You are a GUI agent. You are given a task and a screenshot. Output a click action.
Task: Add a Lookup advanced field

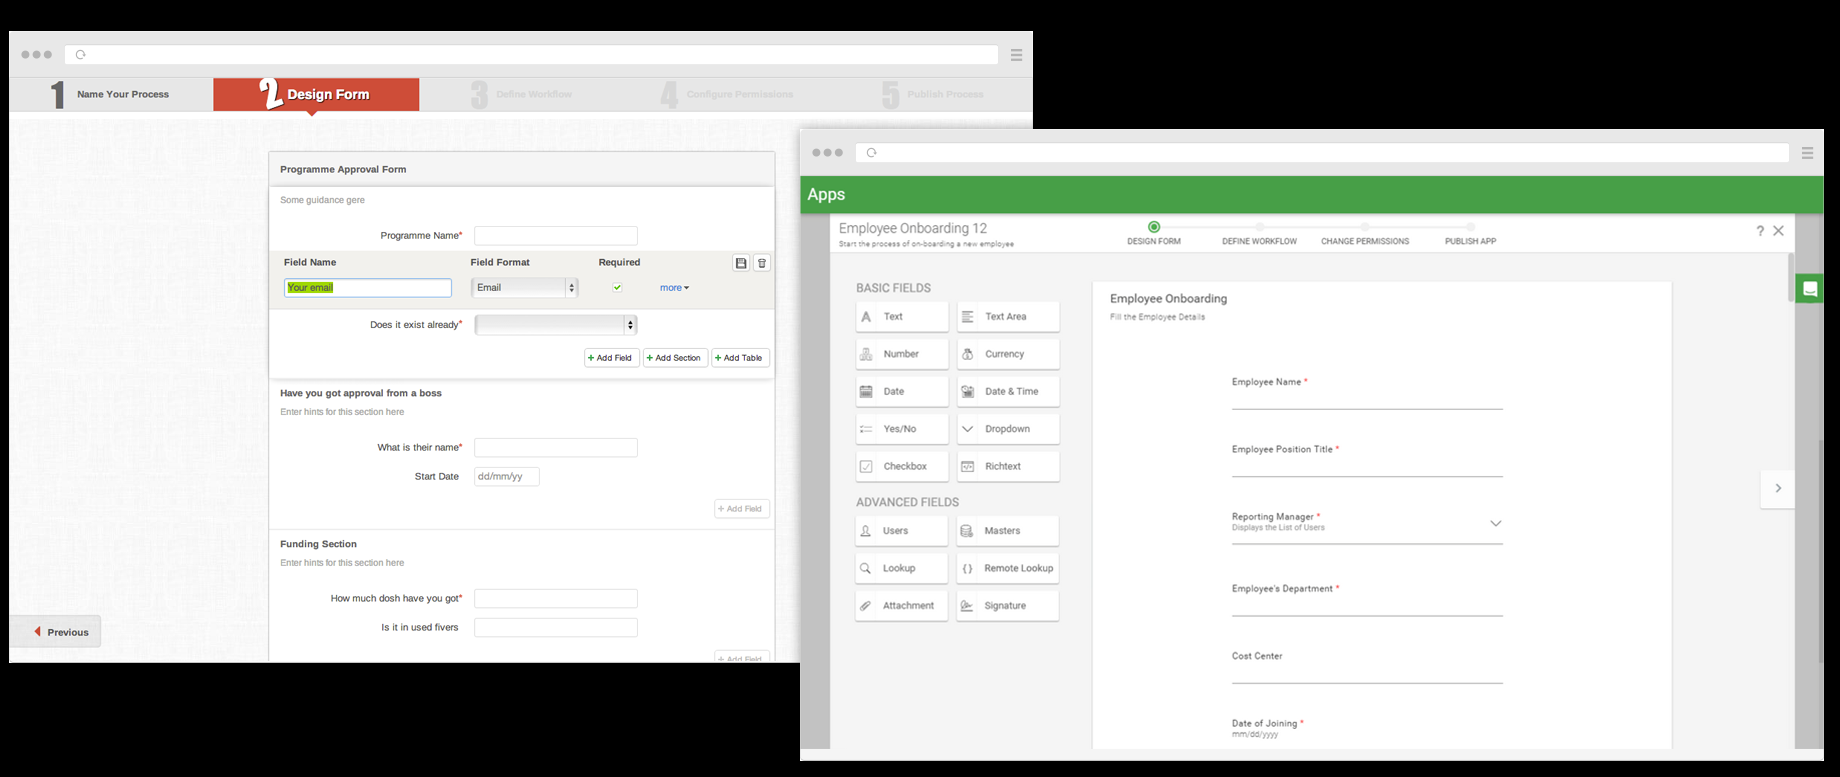coord(902,568)
